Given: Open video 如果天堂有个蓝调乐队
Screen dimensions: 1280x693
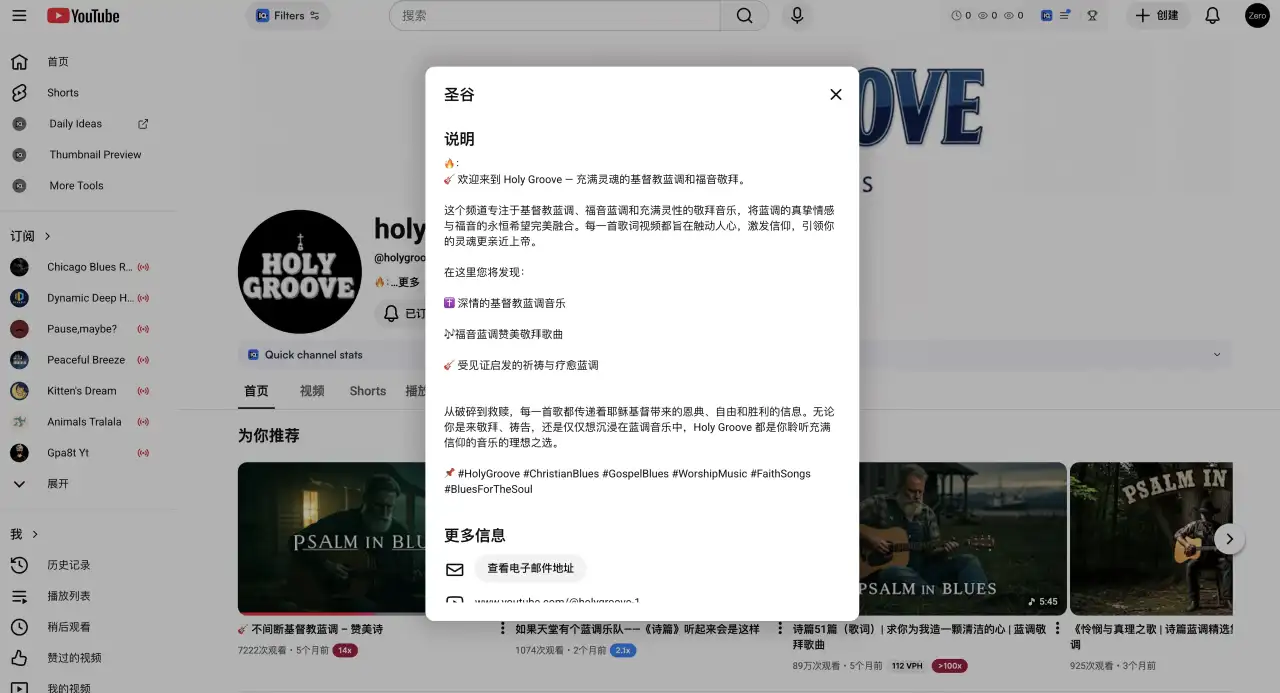Looking at the screenshot, I should (637, 629).
